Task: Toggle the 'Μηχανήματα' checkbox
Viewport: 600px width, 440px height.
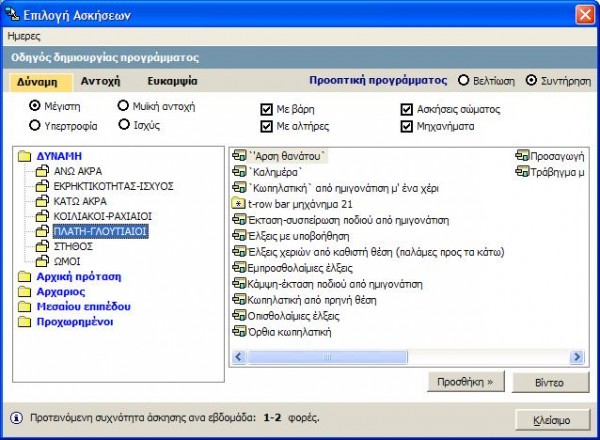Action: pos(406,126)
